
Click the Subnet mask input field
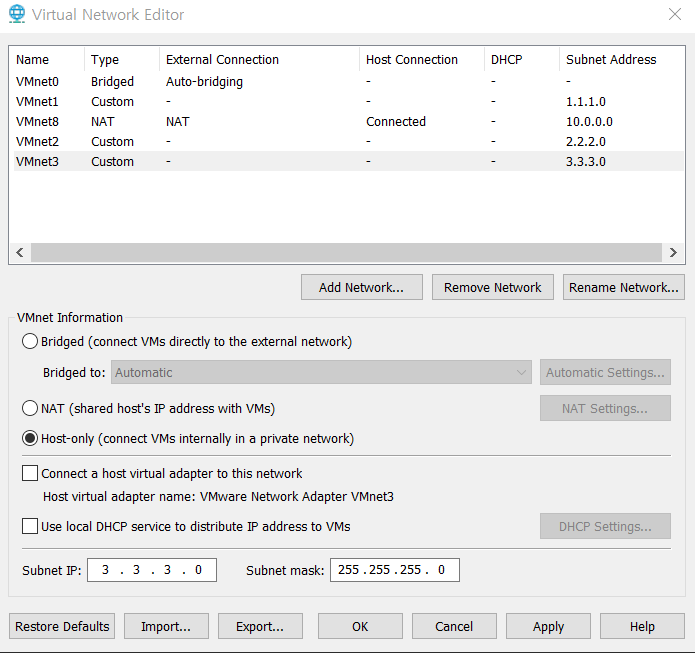point(395,570)
